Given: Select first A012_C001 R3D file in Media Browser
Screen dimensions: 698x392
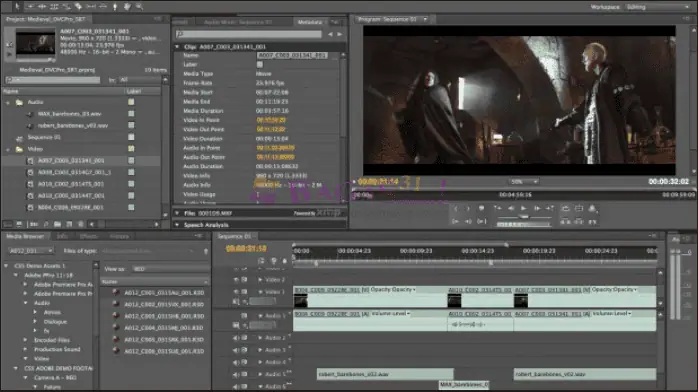Looking at the screenshot, I should pyautogui.click(x=164, y=293).
